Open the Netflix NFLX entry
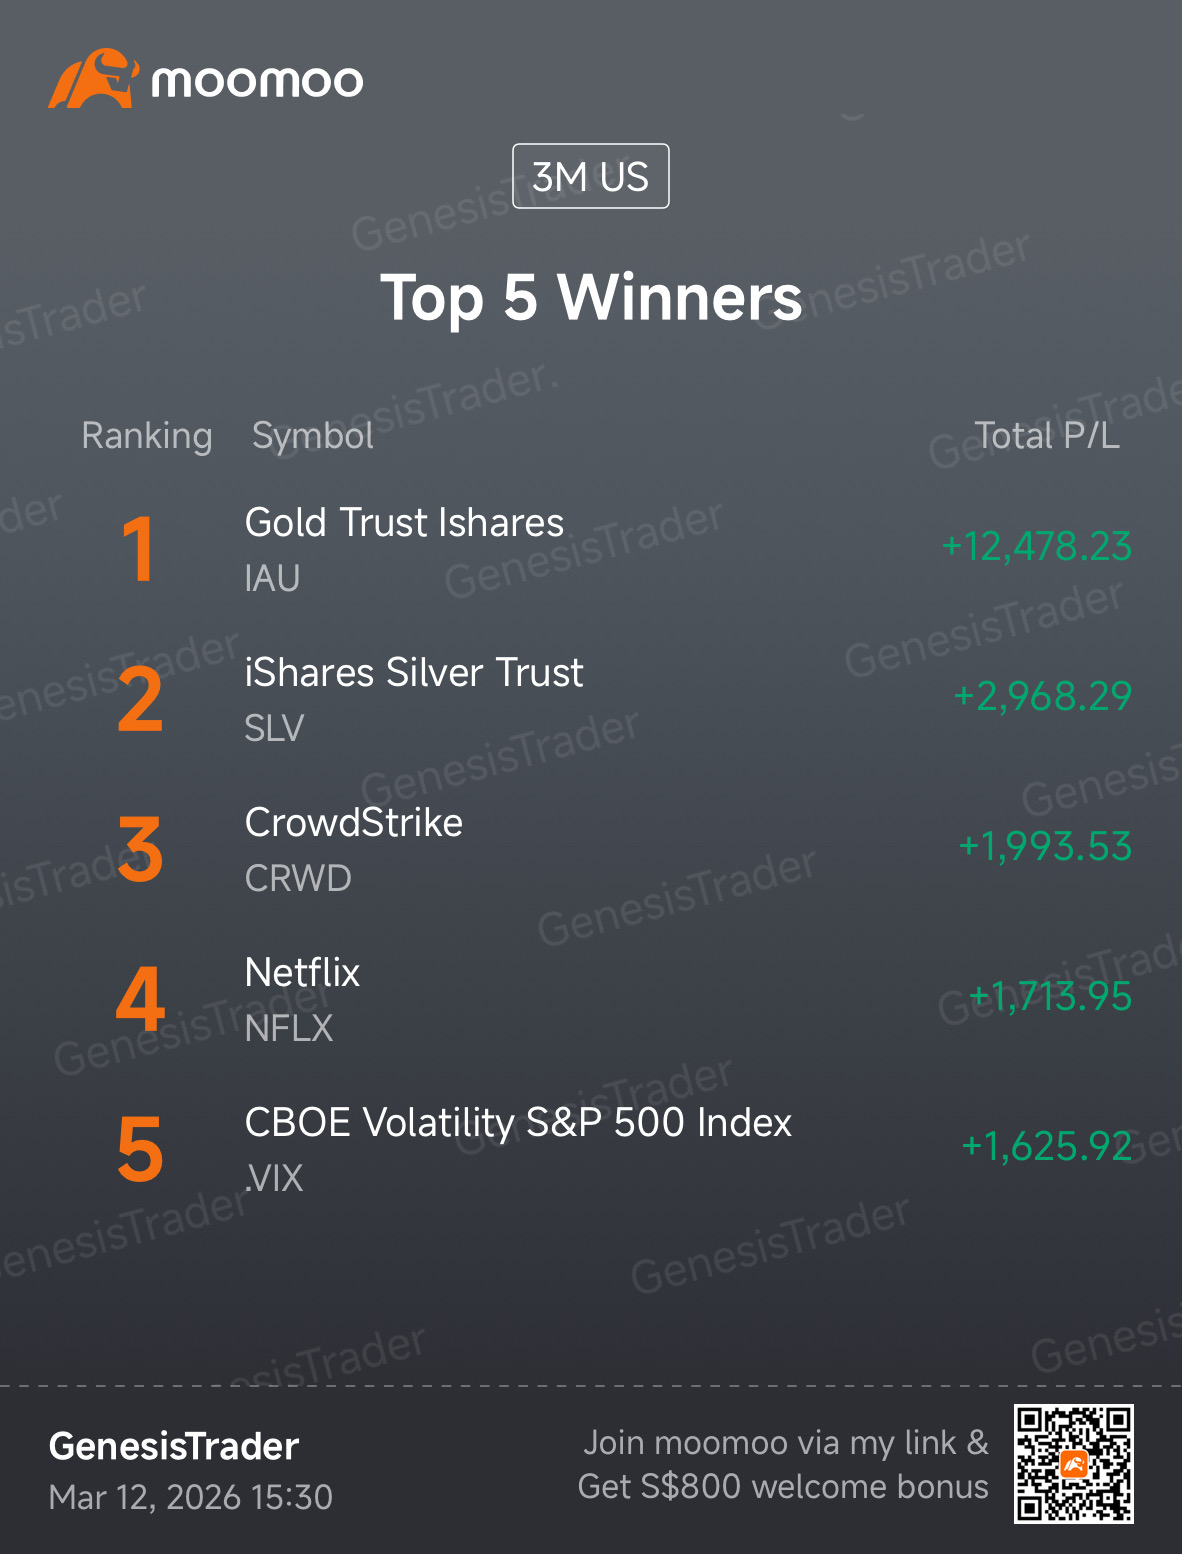The image size is (1182, 1554). click(591, 999)
